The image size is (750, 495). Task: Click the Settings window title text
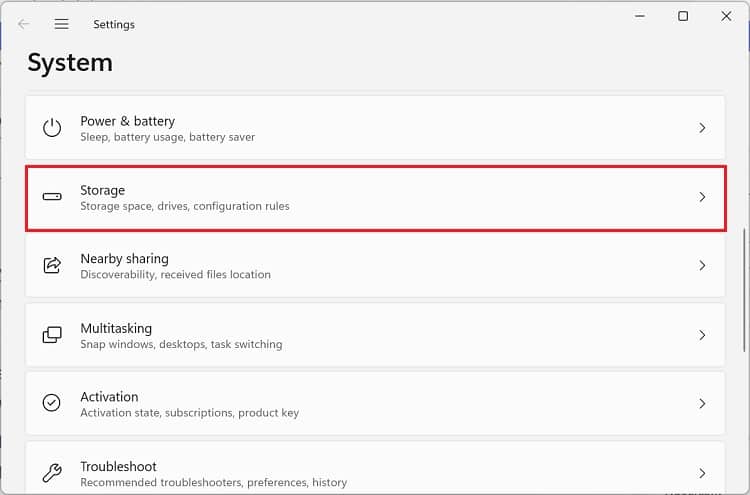pyautogui.click(x=114, y=24)
